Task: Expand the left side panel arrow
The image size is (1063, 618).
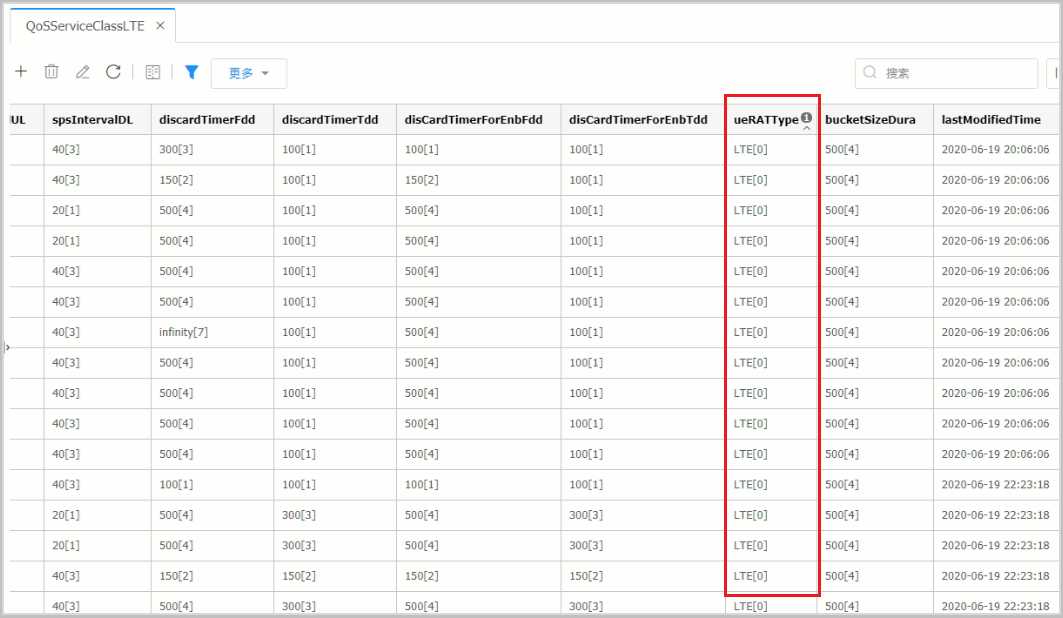Action: click(x=7, y=347)
